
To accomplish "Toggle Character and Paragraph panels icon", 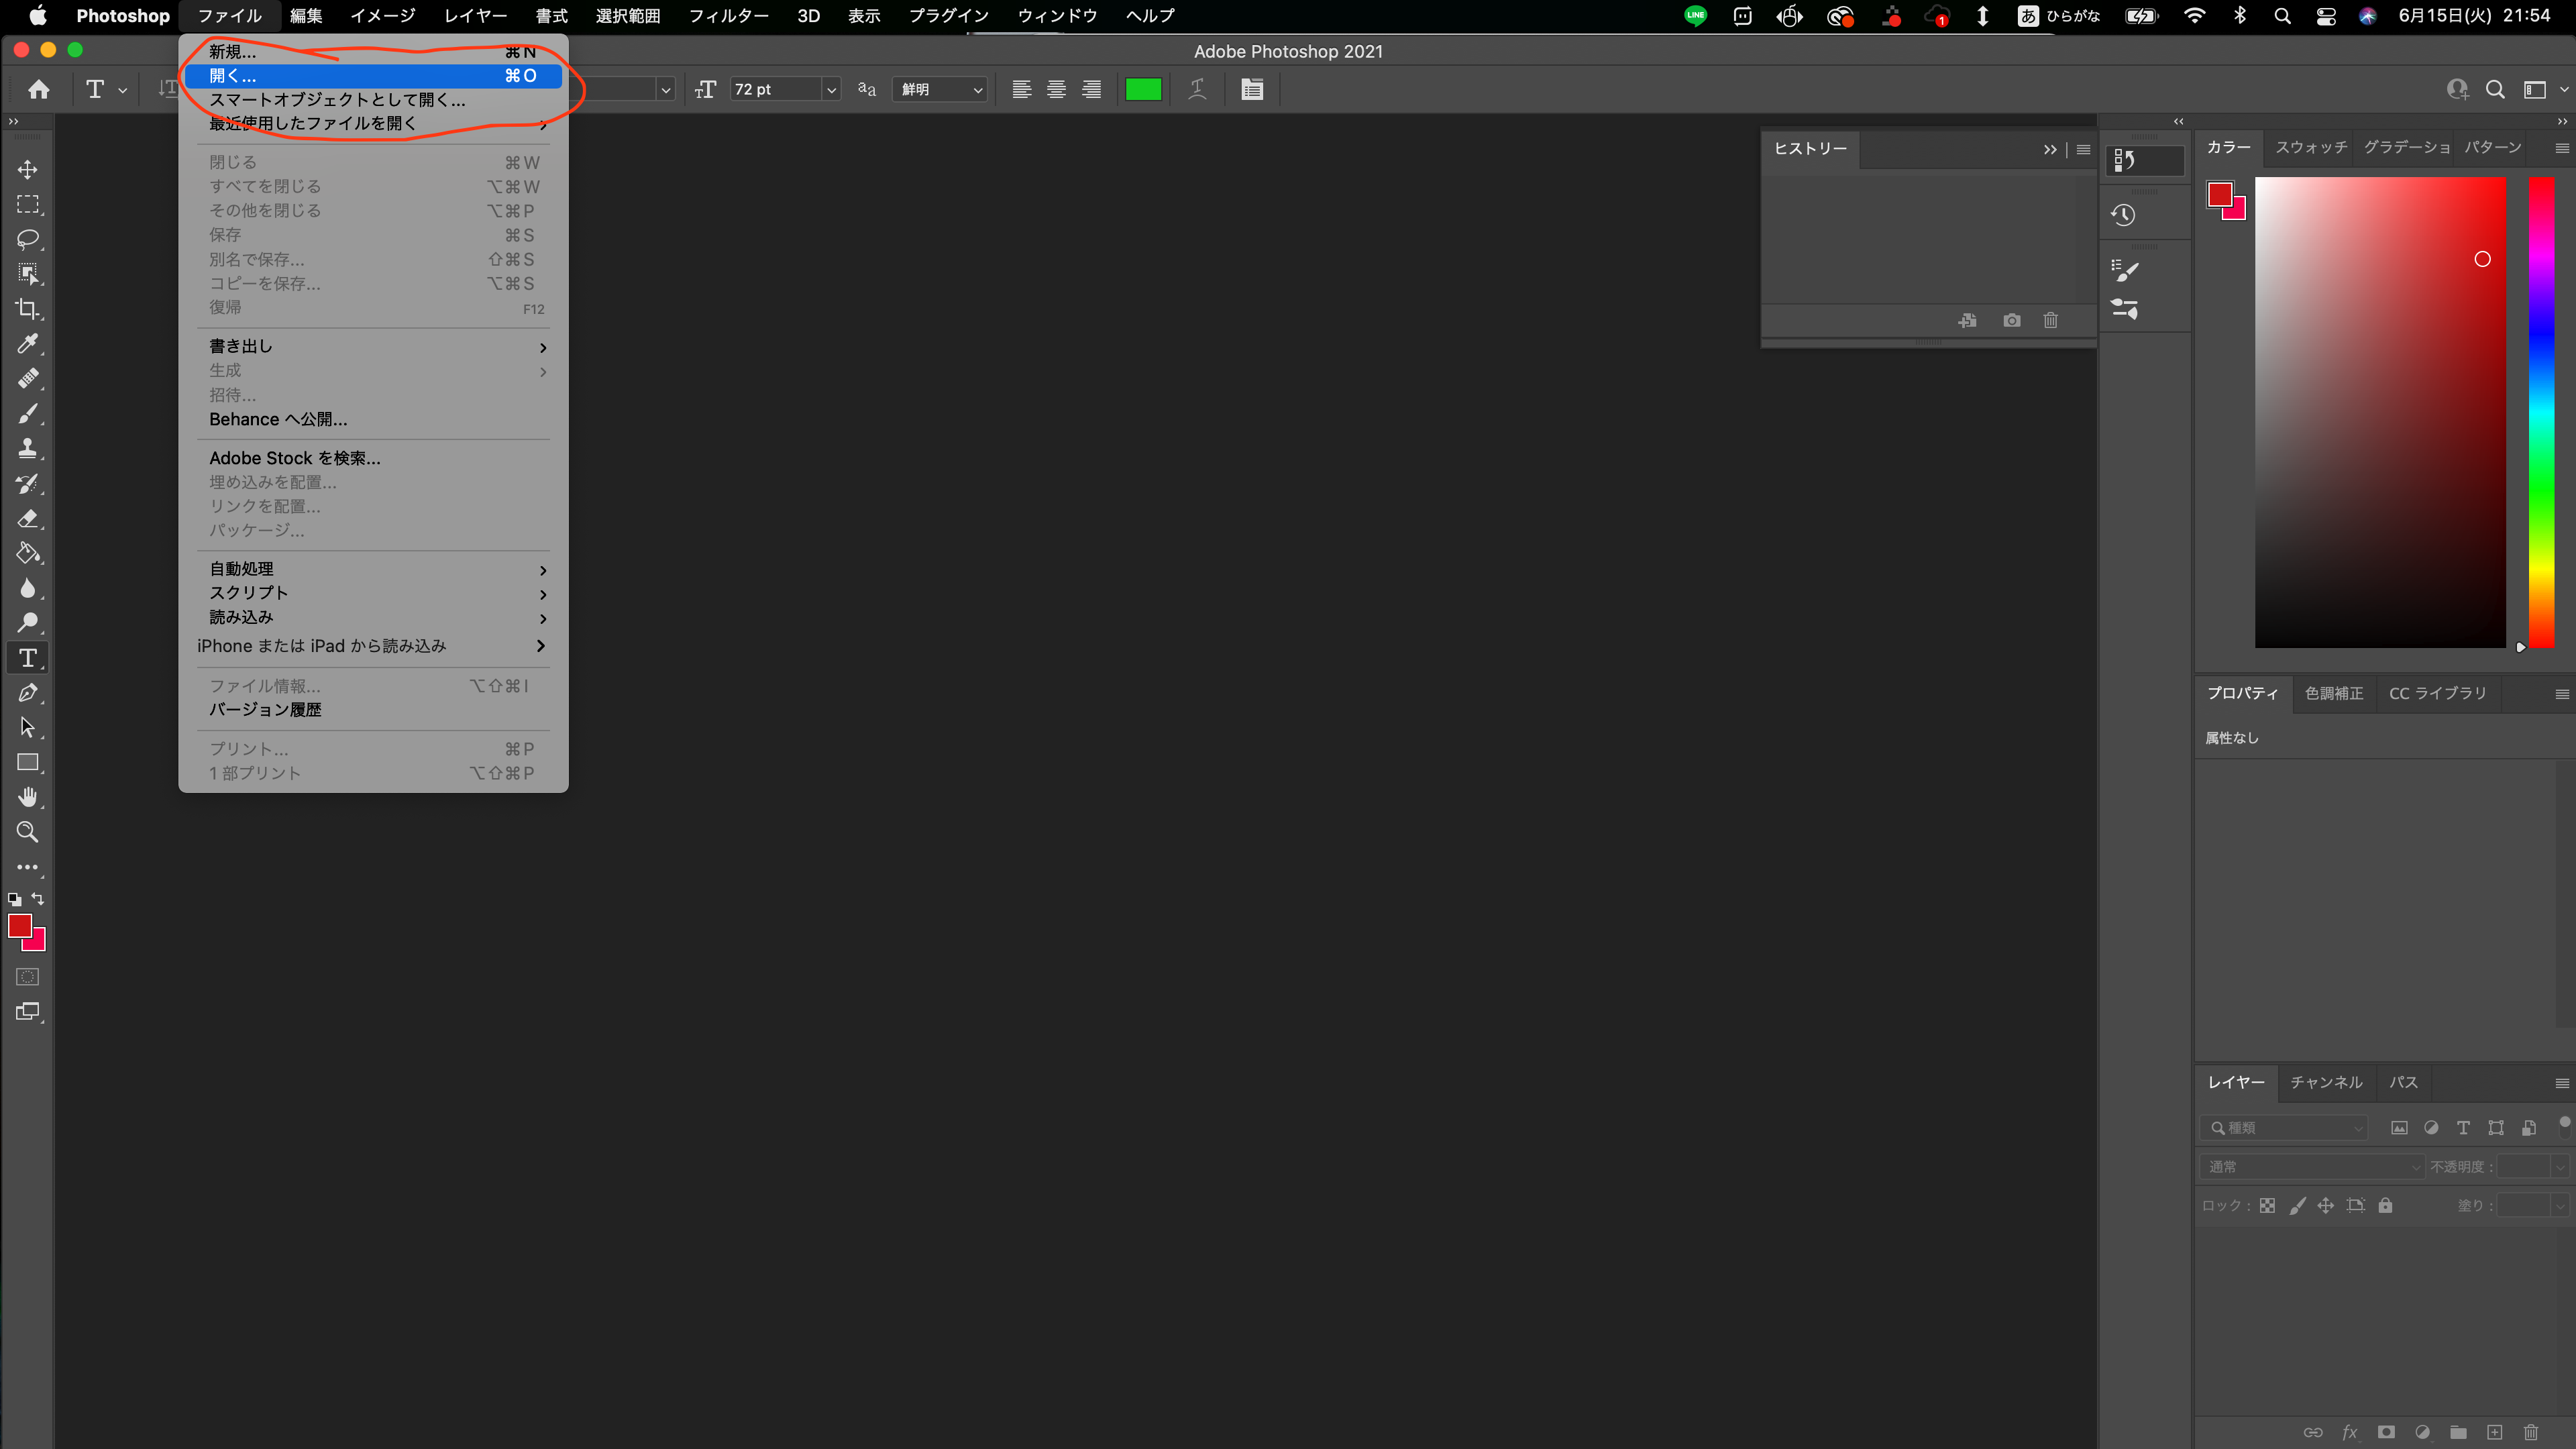I will [1252, 89].
